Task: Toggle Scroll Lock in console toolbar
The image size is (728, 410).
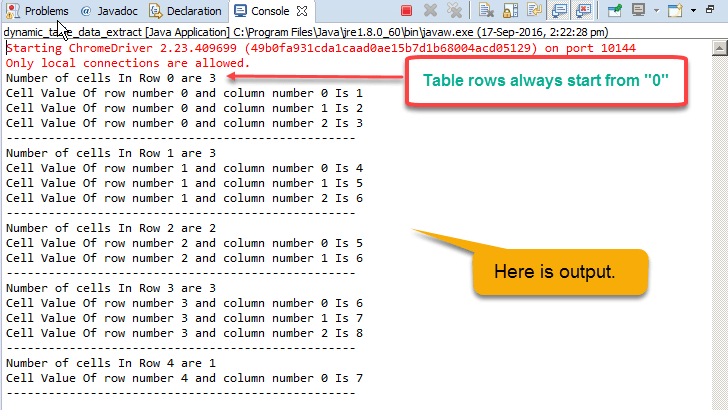Action: click(x=511, y=11)
